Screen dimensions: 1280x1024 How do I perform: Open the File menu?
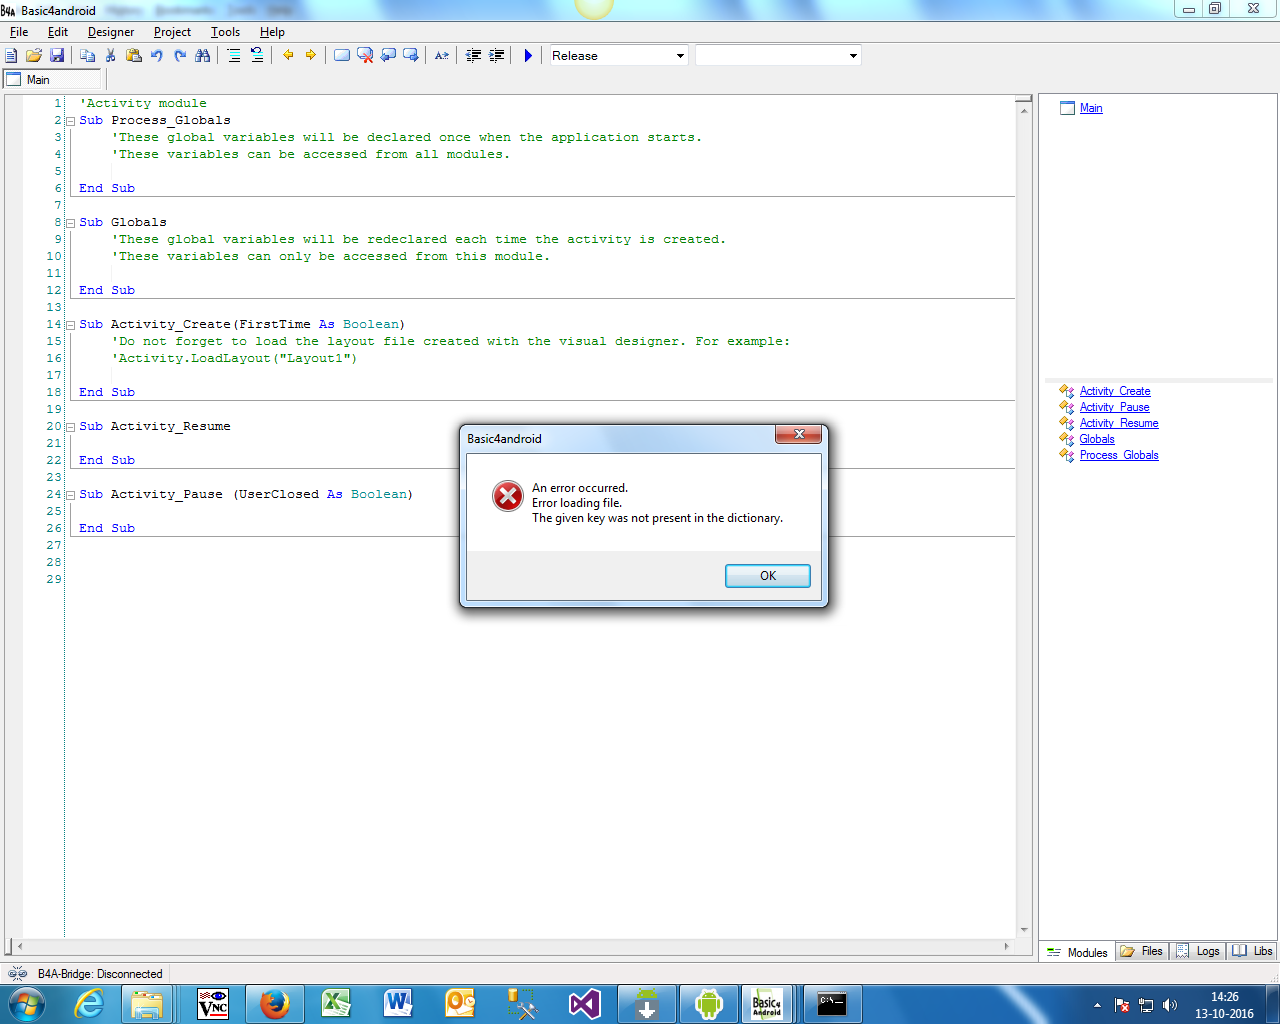pyautogui.click(x=19, y=32)
